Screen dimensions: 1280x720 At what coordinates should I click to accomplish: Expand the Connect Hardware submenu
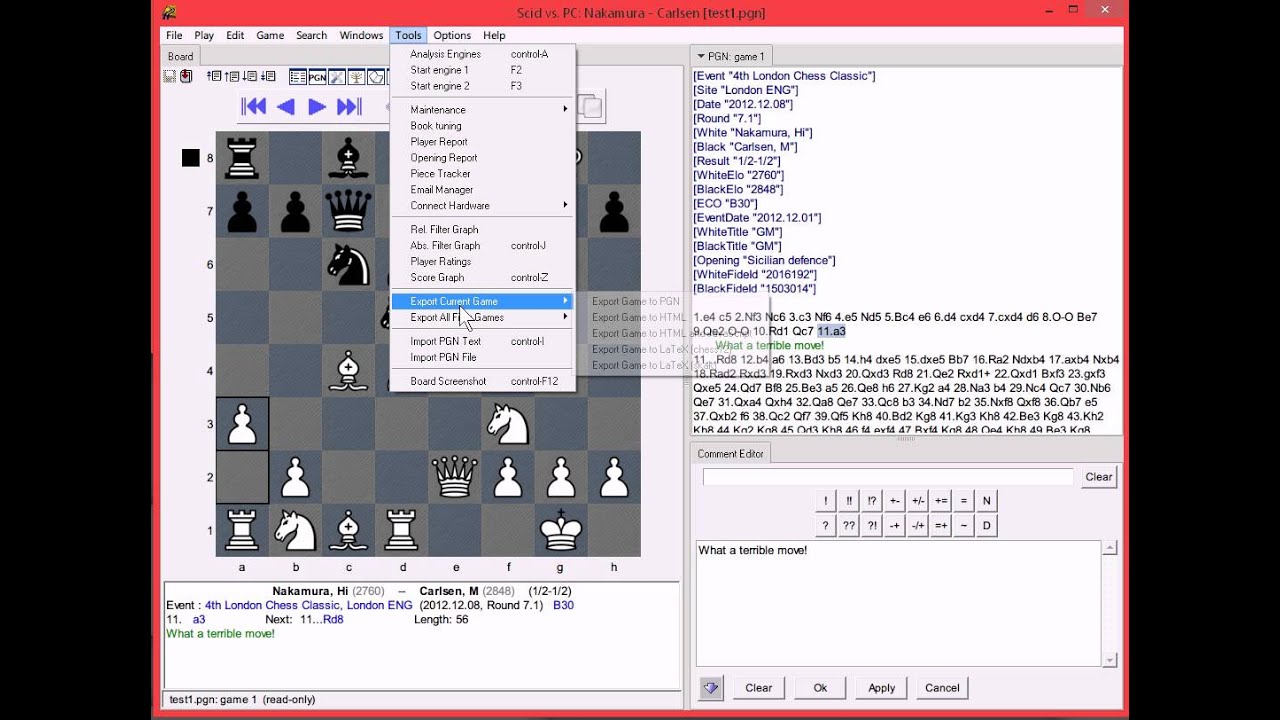coord(482,206)
